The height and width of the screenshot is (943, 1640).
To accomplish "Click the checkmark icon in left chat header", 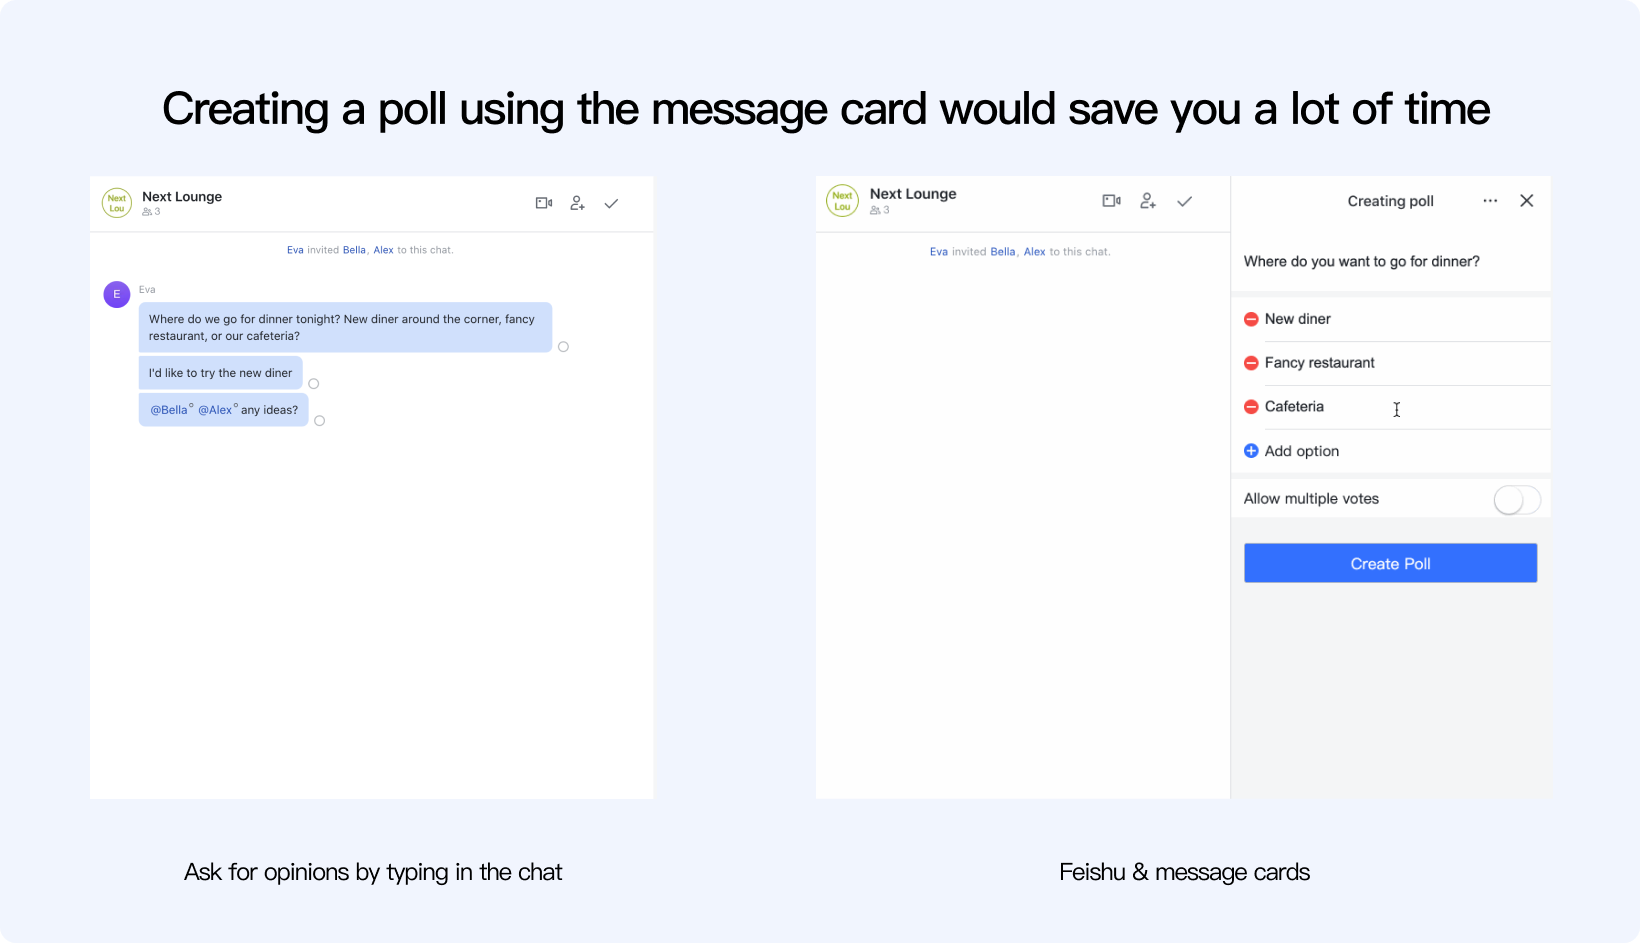I will pyautogui.click(x=611, y=203).
